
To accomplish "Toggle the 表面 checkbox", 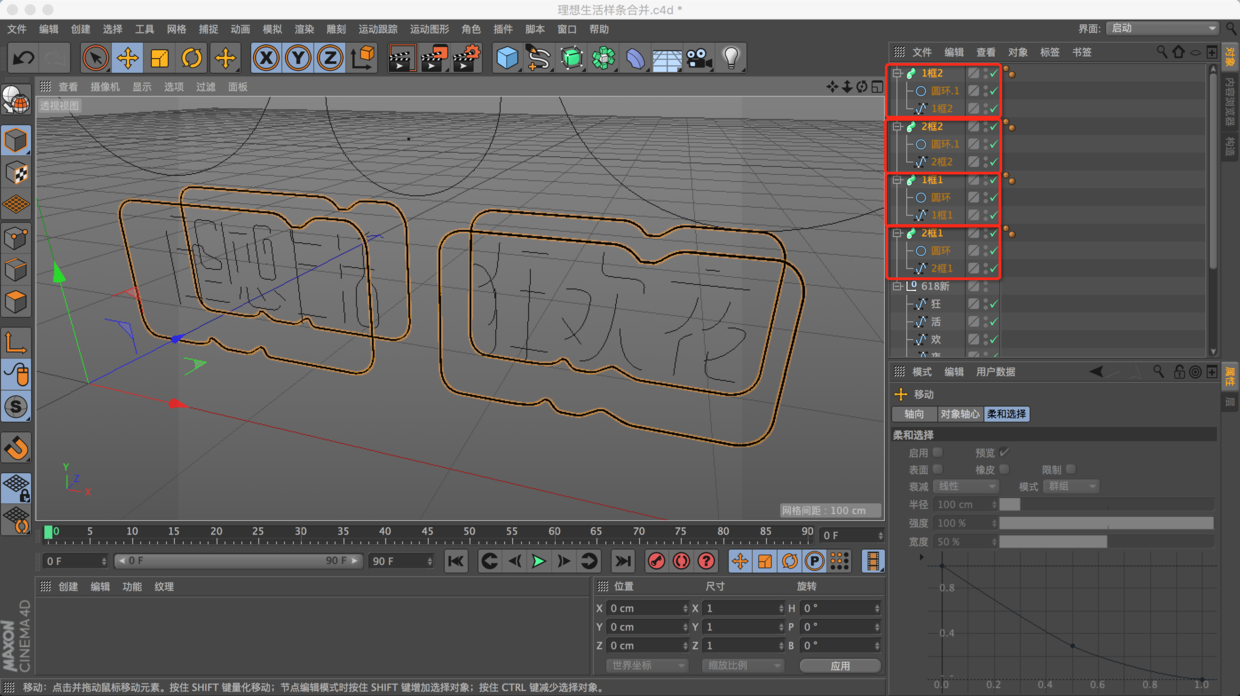I will 937,469.
